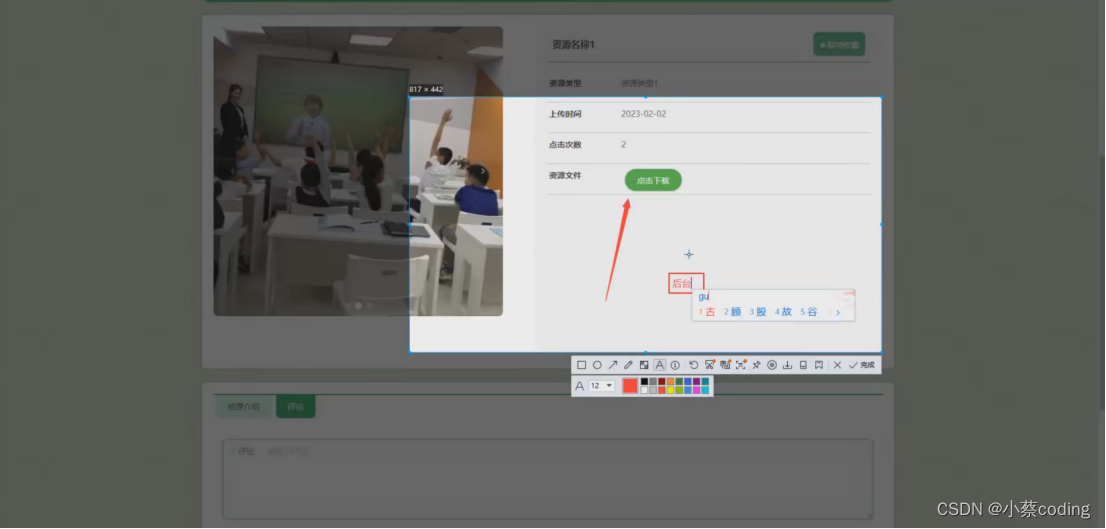Click the 资源名称1 title text
The width and height of the screenshot is (1106, 529).
tap(573, 44)
